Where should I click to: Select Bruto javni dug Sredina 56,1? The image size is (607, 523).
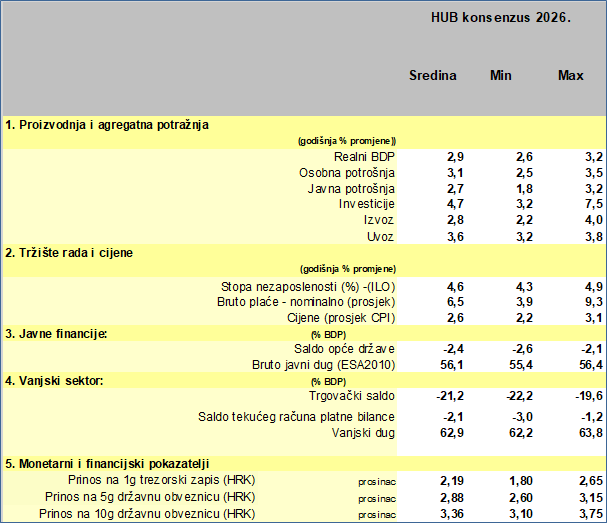click(x=452, y=365)
